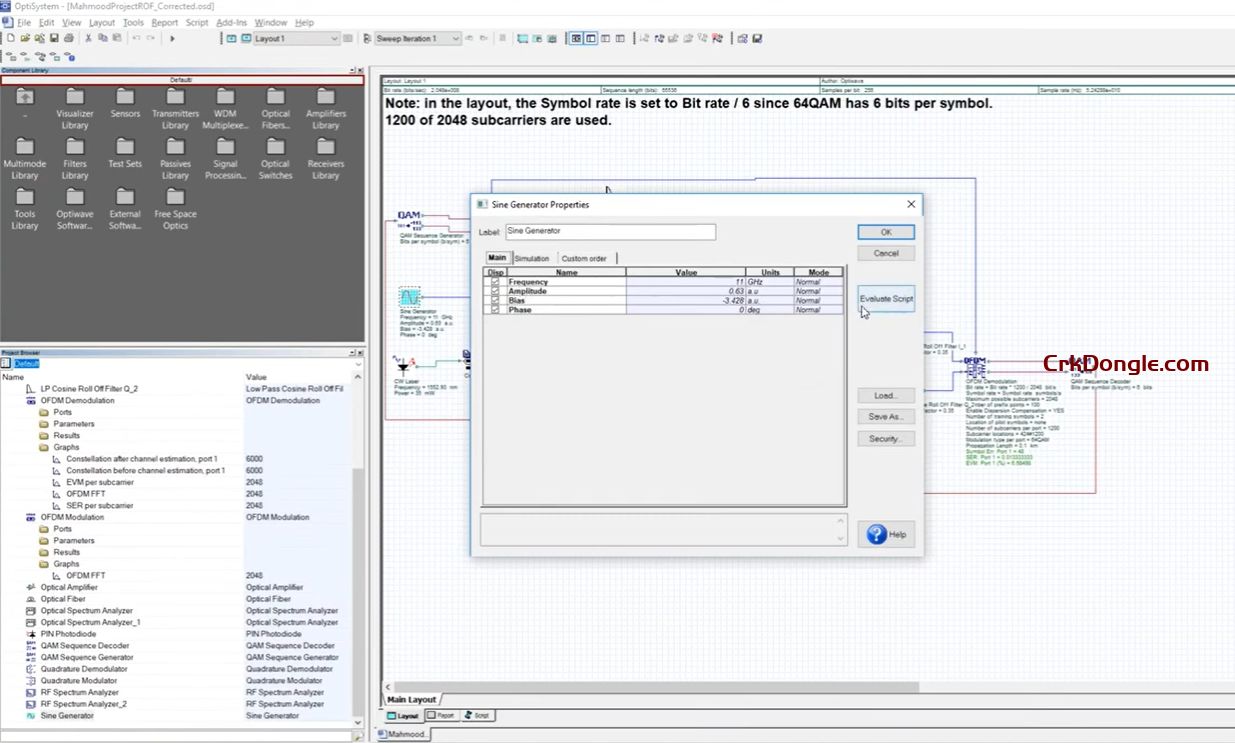
Task: Click the Calculate play arrow in toolbar
Action: (x=172, y=39)
